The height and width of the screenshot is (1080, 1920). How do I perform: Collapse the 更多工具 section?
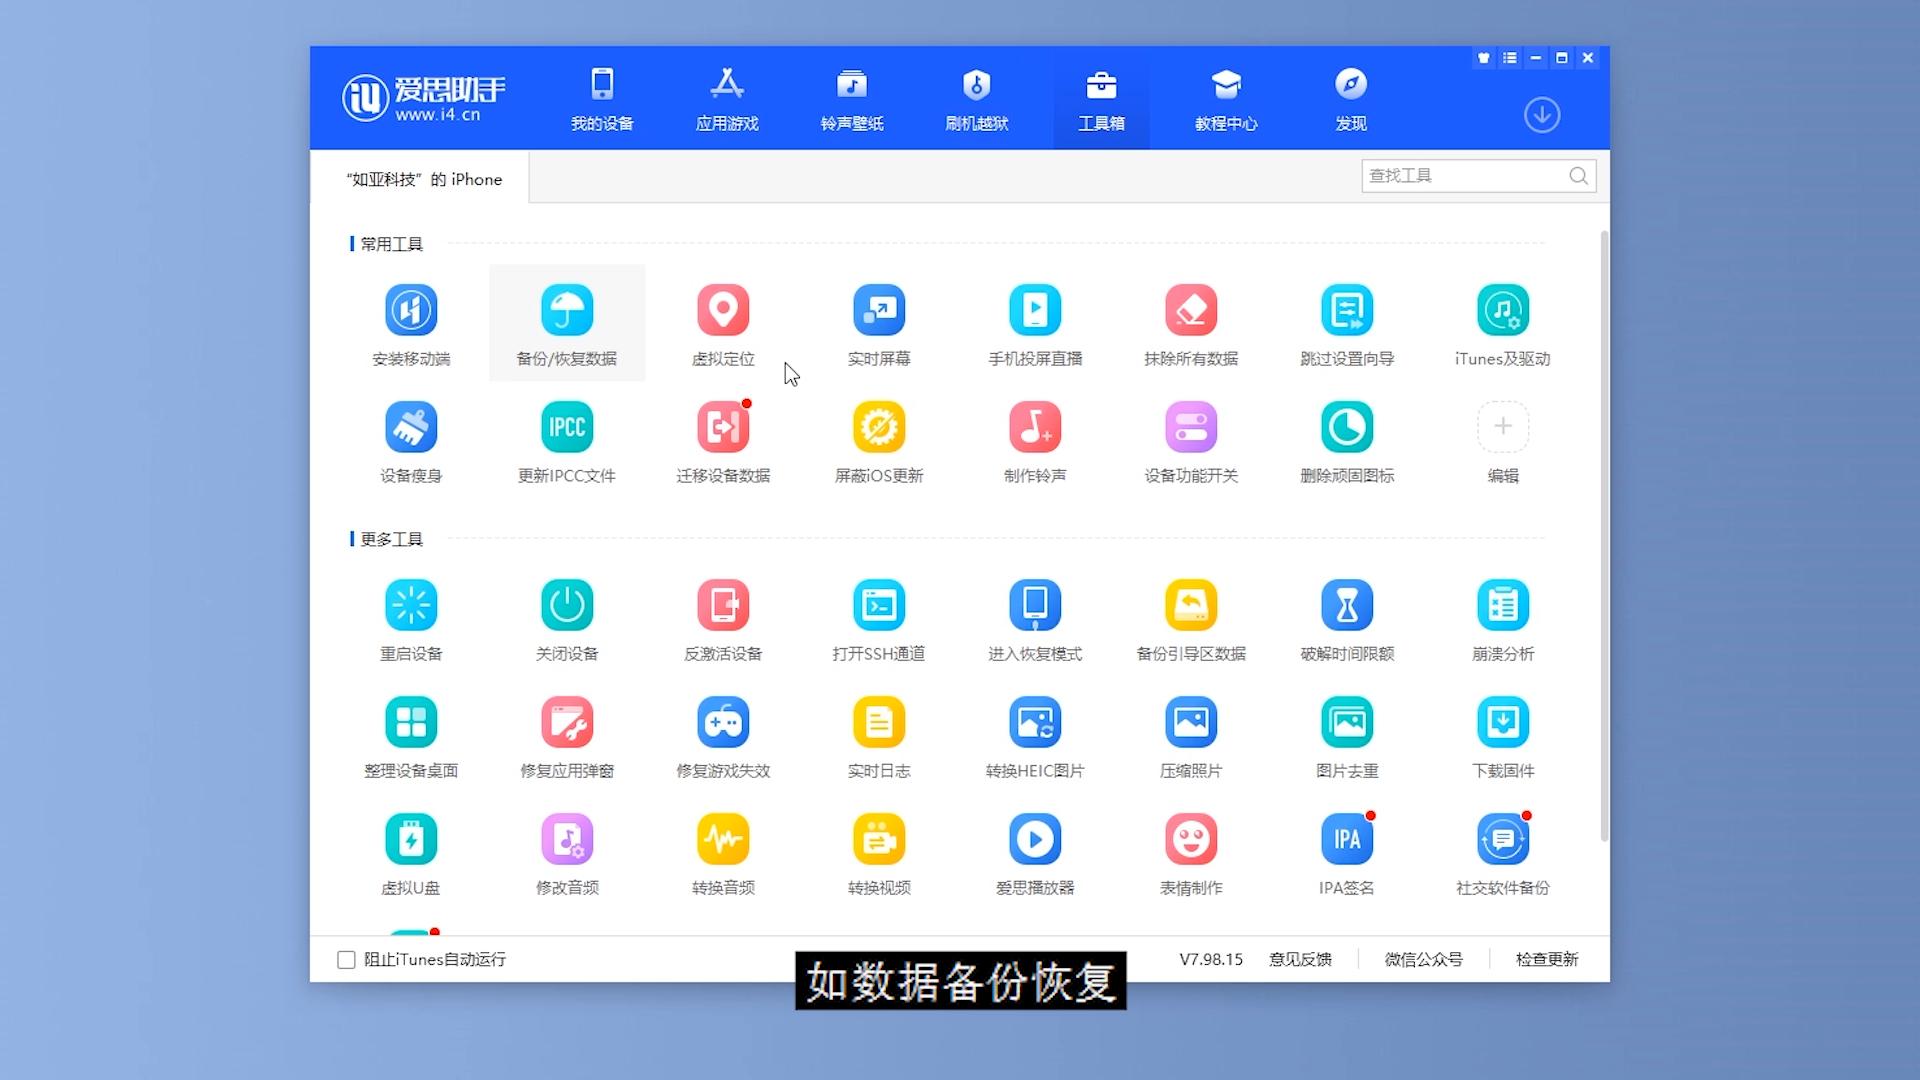(x=392, y=539)
